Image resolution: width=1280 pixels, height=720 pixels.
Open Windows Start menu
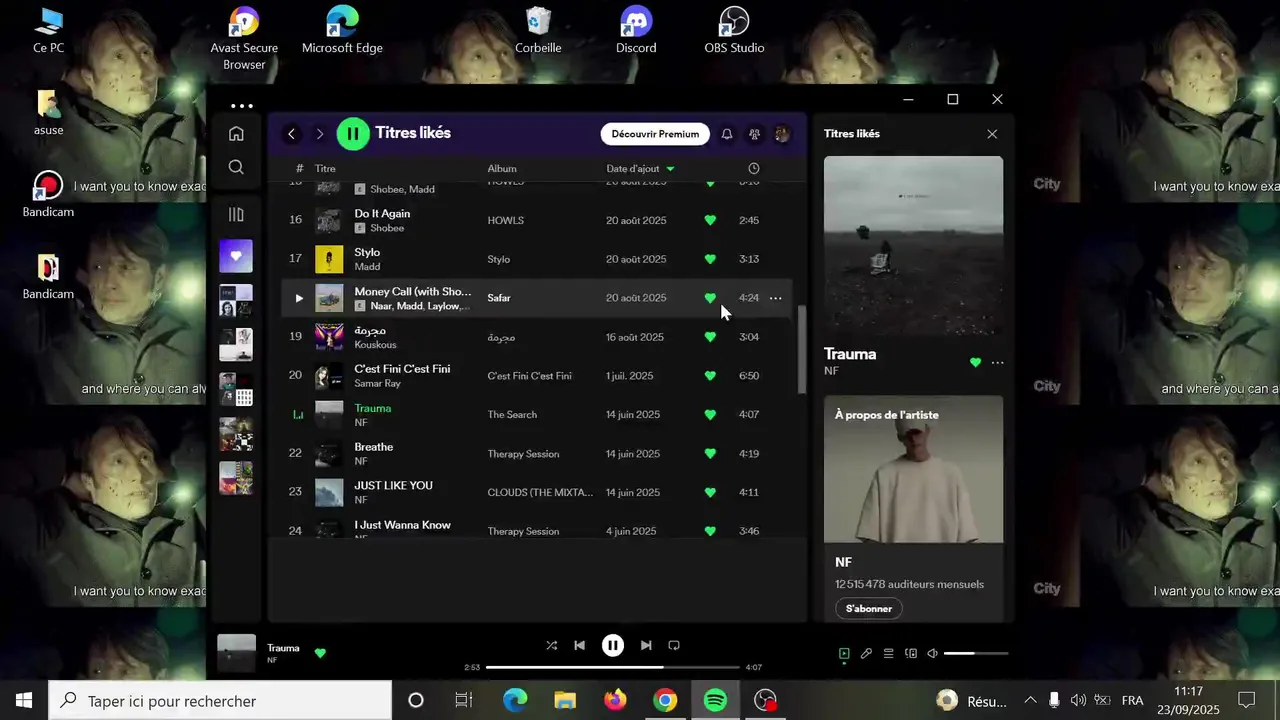pos(24,701)
